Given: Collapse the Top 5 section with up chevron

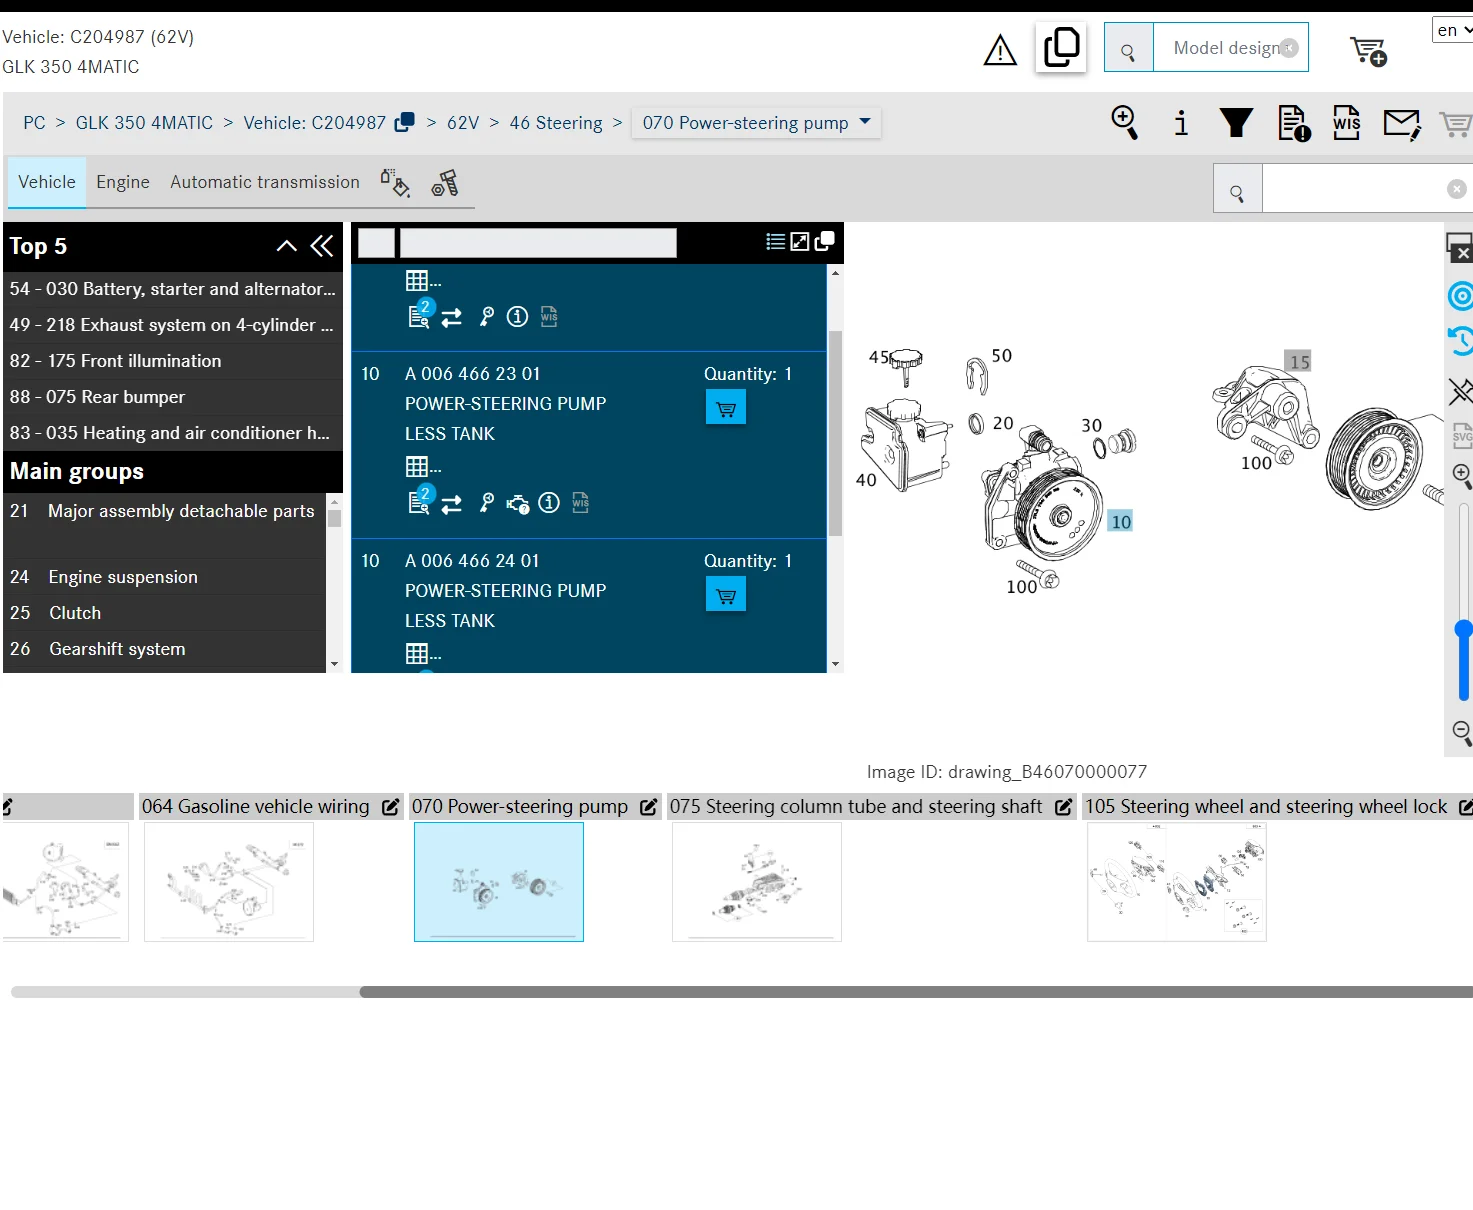Looking at the screenshot, I should 287,246.
